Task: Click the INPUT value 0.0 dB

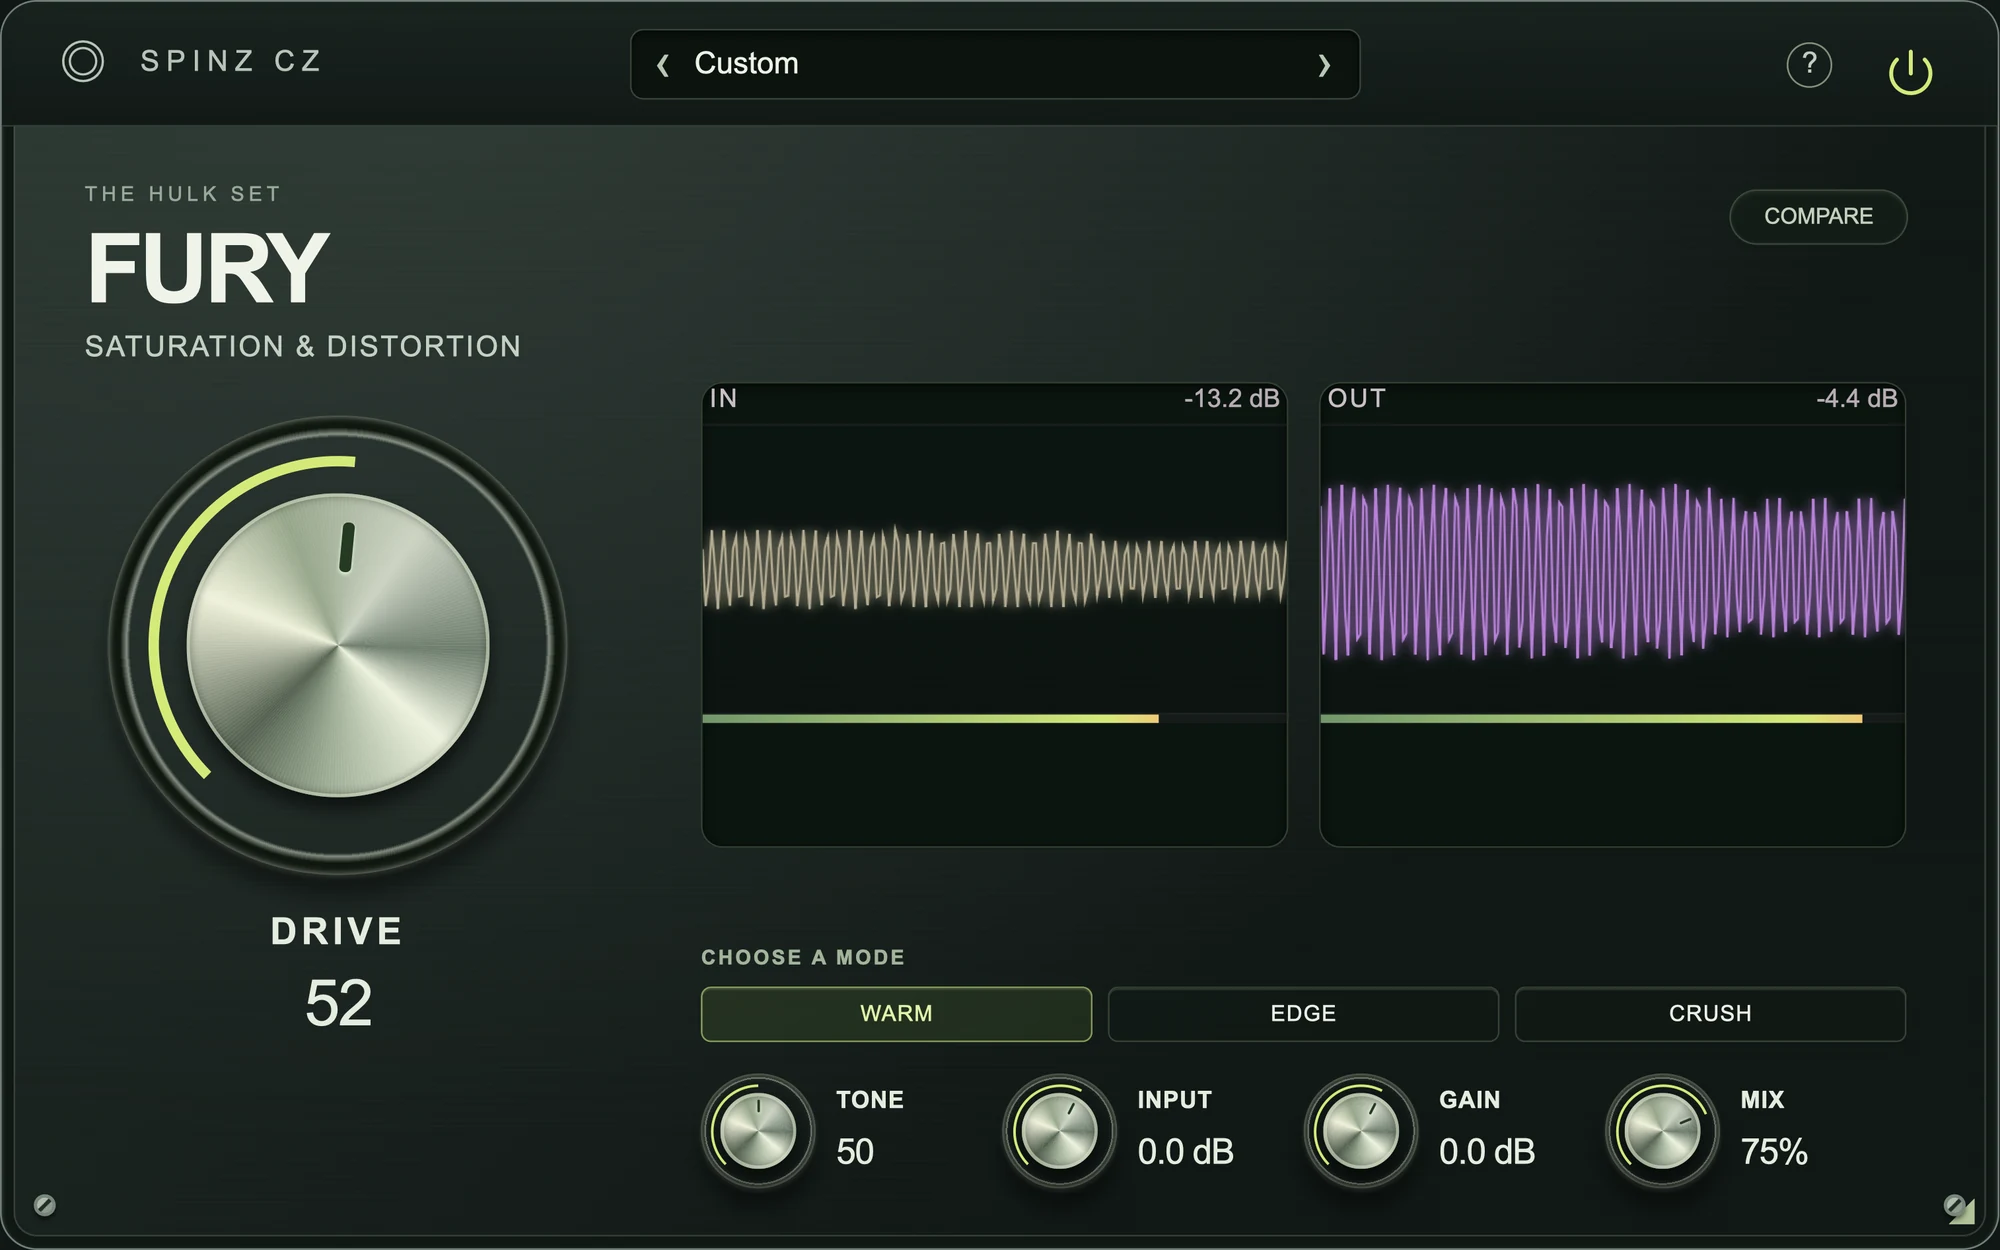Action: tap(1185, 1152)
